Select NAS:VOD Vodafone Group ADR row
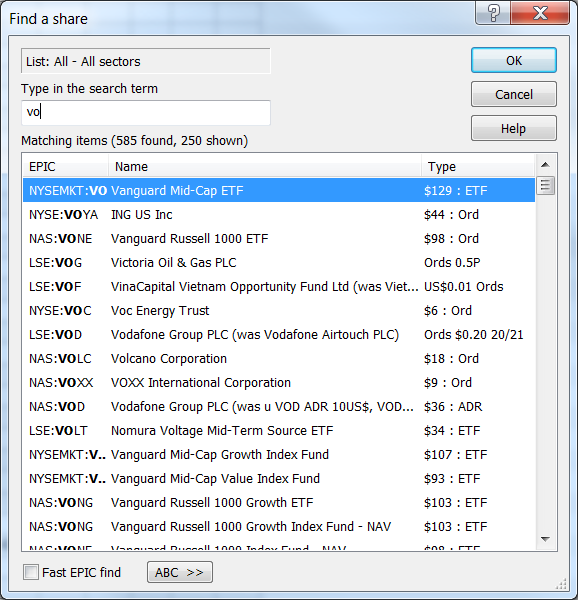This screenshot has height=600, width=578. coord(279,406)
